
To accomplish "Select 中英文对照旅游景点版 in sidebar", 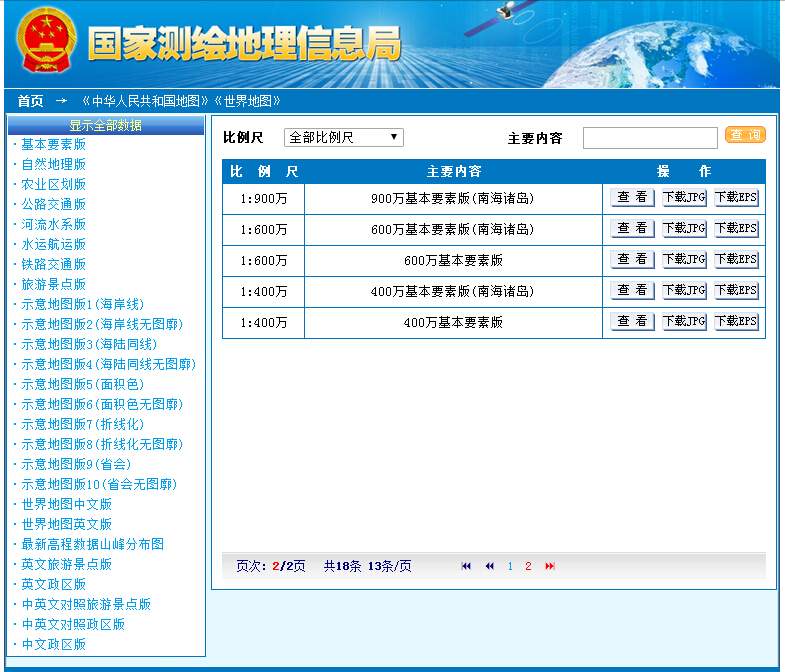I will (86, 605).
